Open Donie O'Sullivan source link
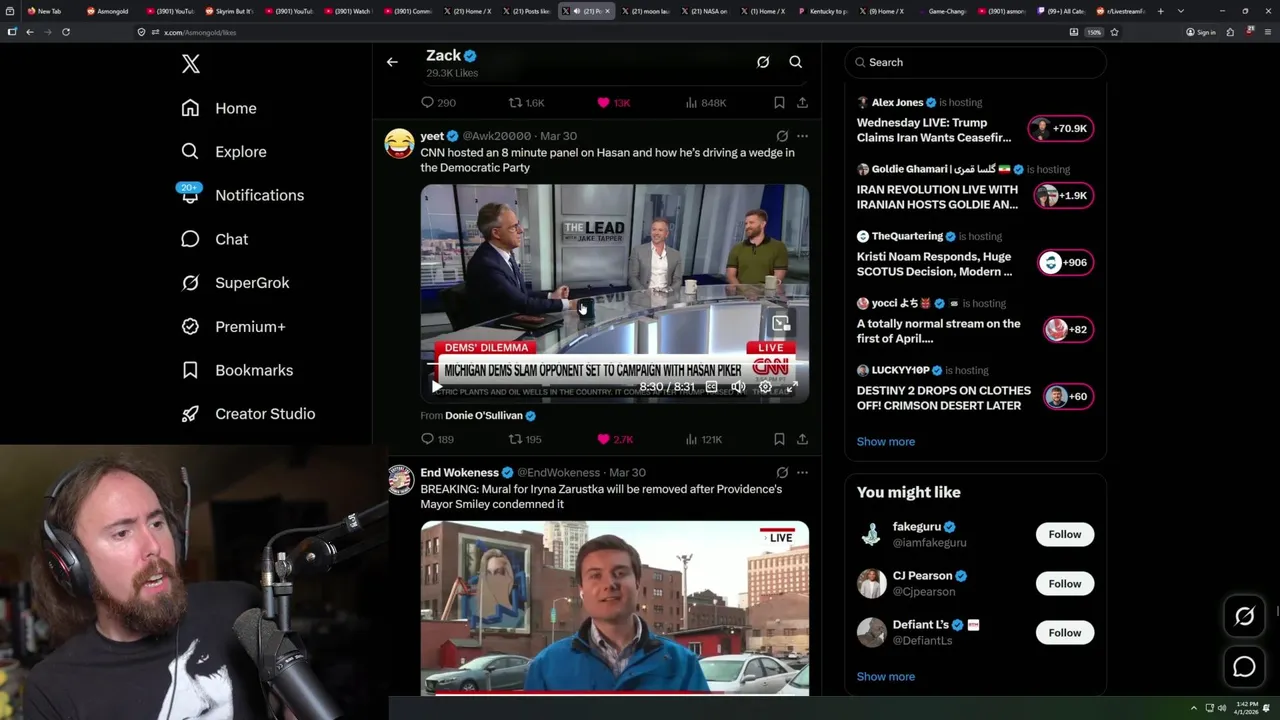 pyautogui.click(x=484, y=416)
